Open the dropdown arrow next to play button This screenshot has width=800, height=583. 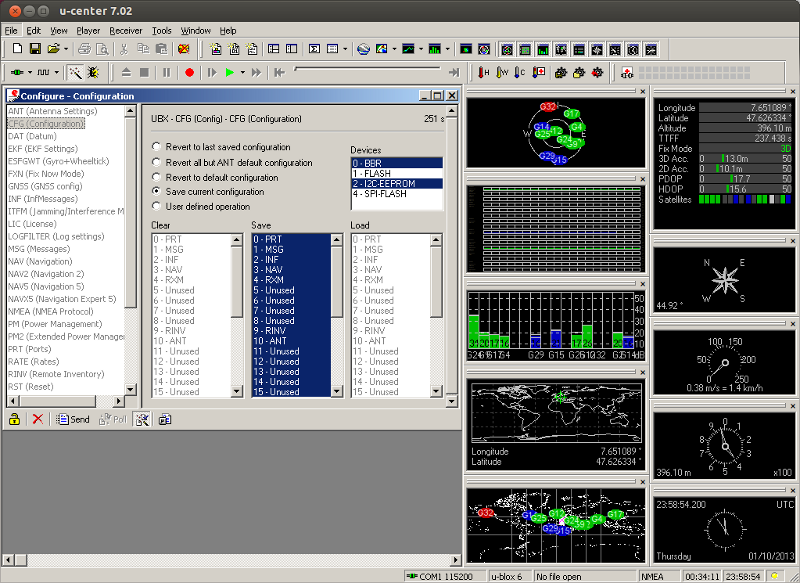[x=242, y=73]
